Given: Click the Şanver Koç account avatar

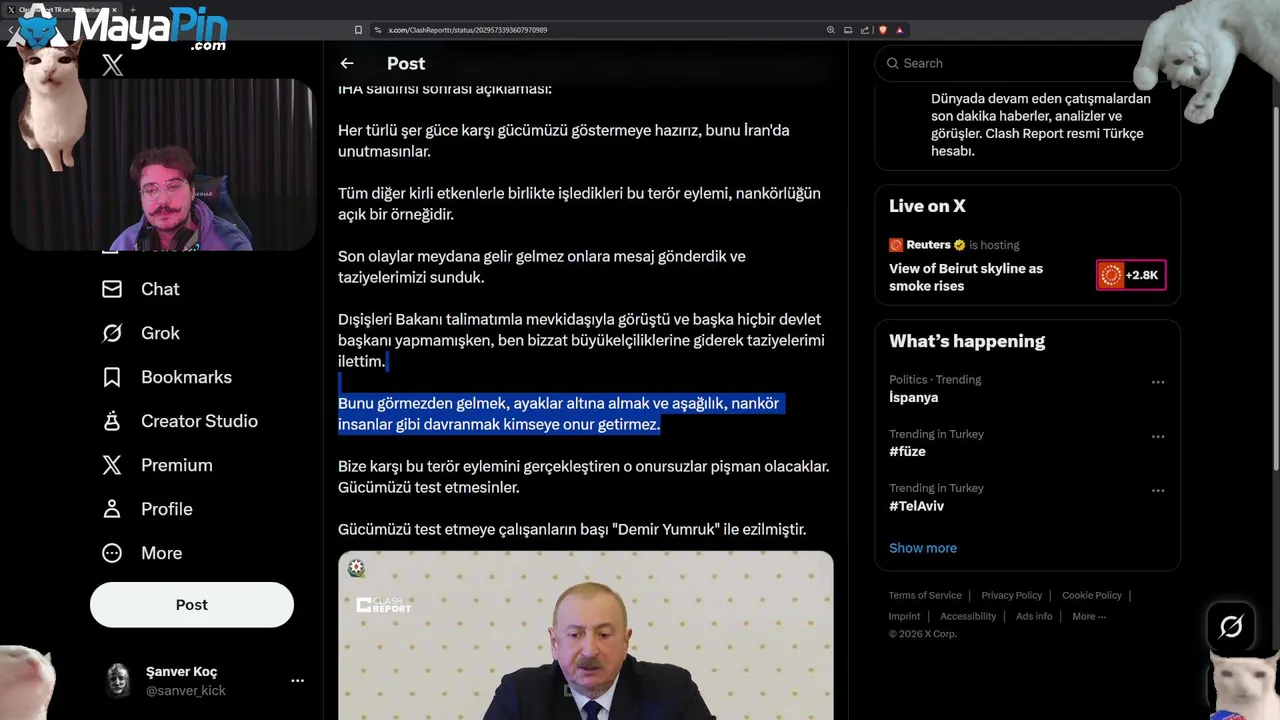Looking at the screenshot, I should point(119,680).
